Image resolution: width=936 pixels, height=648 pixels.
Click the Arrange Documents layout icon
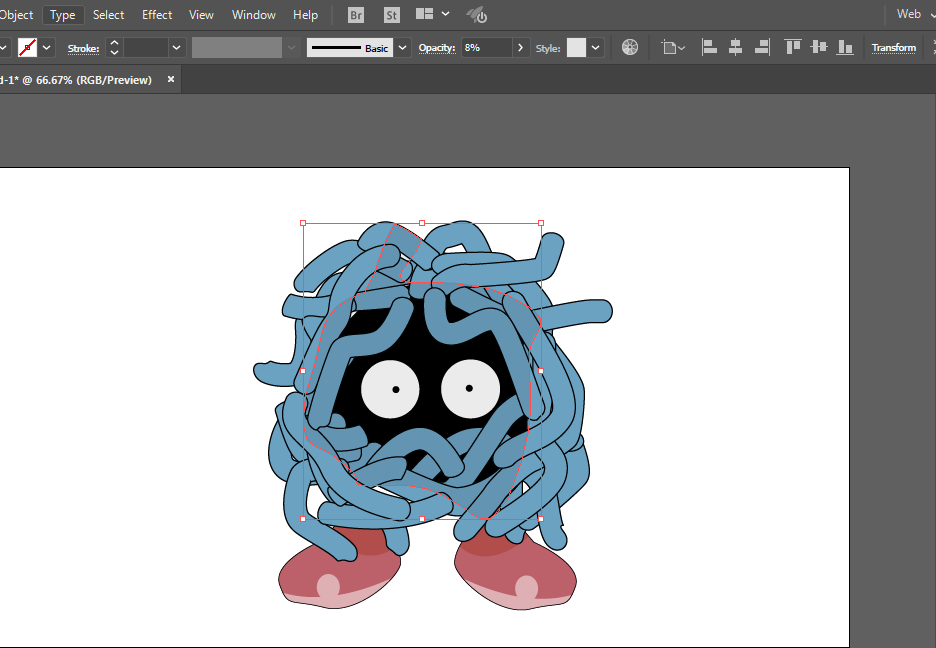424,15
